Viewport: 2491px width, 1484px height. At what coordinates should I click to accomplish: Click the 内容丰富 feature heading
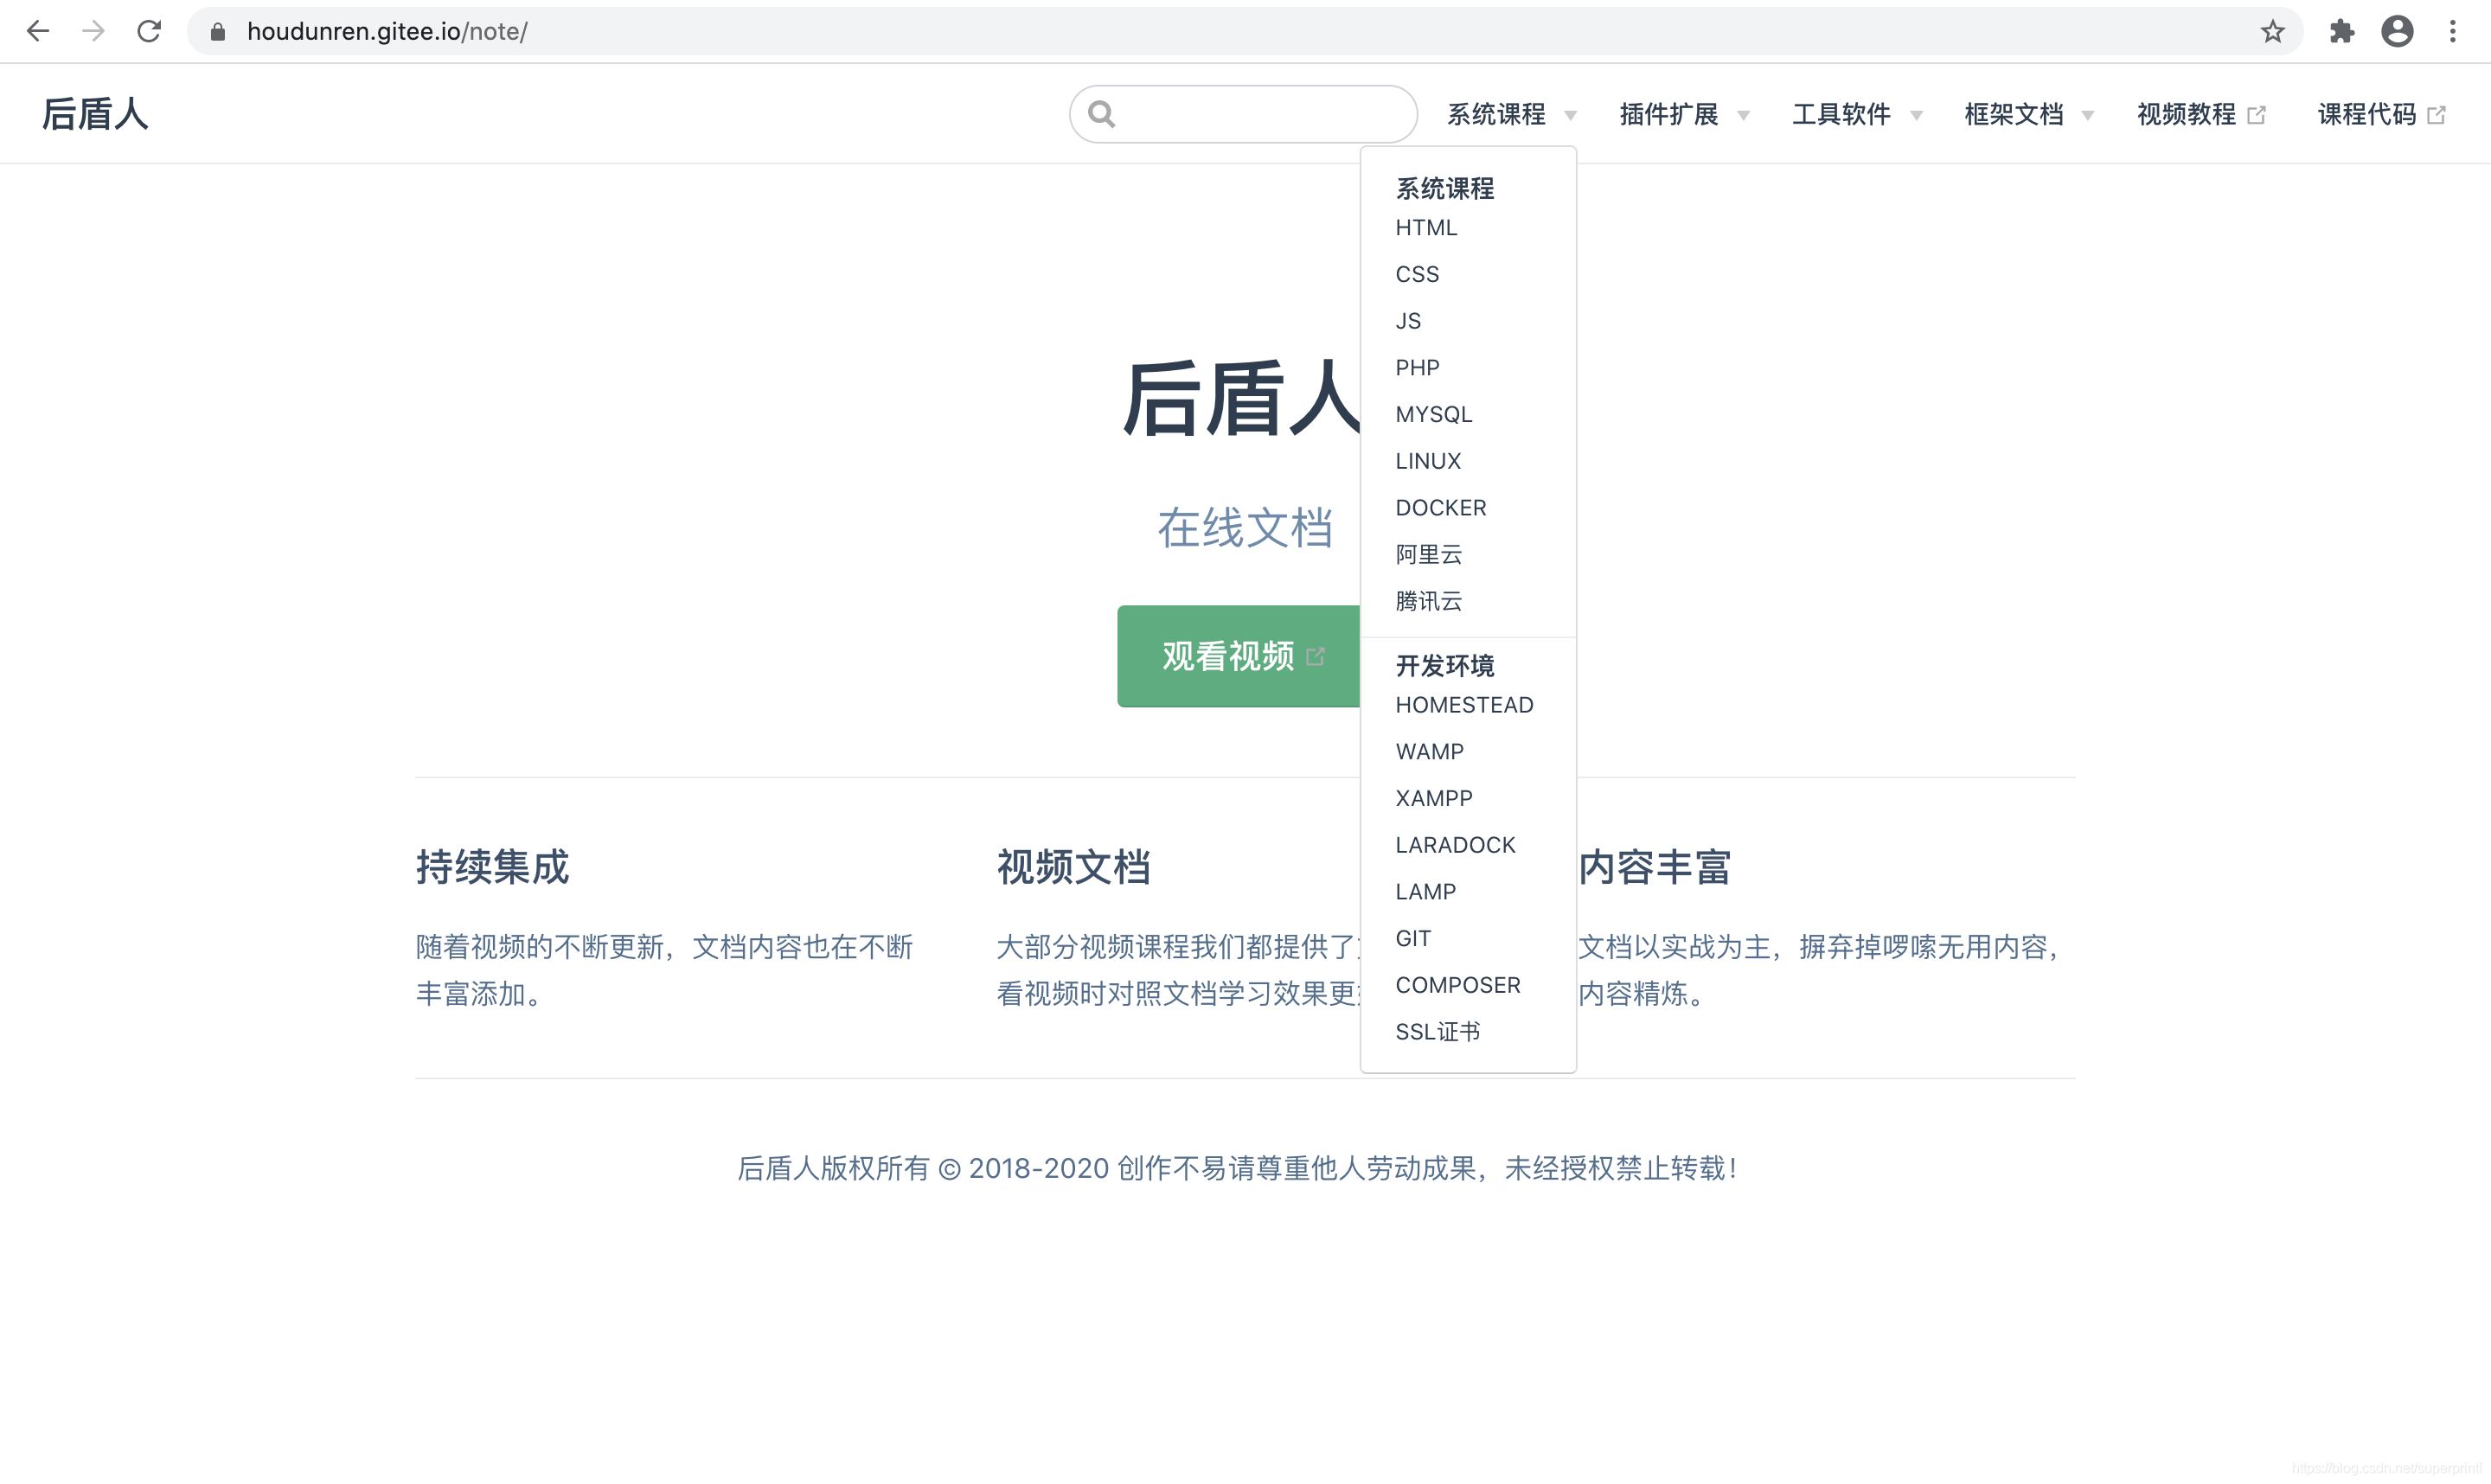(x=1655, y=866)
